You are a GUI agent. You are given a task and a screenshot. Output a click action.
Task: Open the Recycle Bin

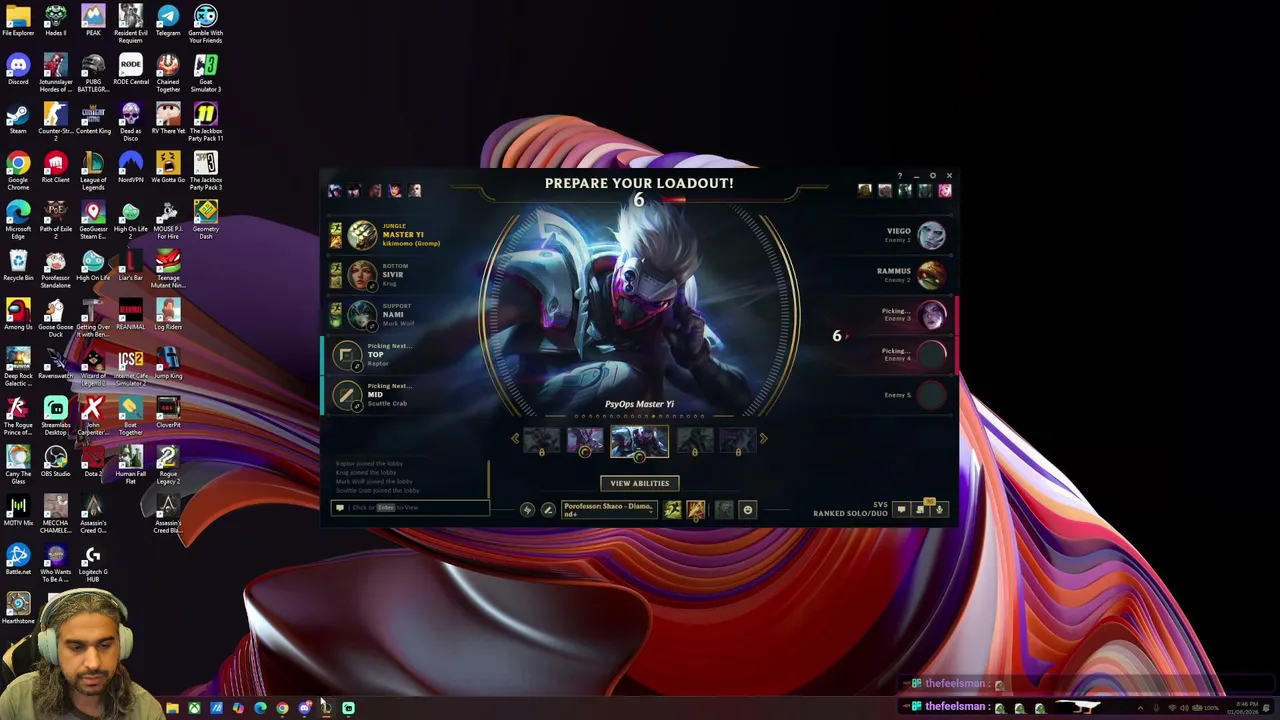coord(18,265)
